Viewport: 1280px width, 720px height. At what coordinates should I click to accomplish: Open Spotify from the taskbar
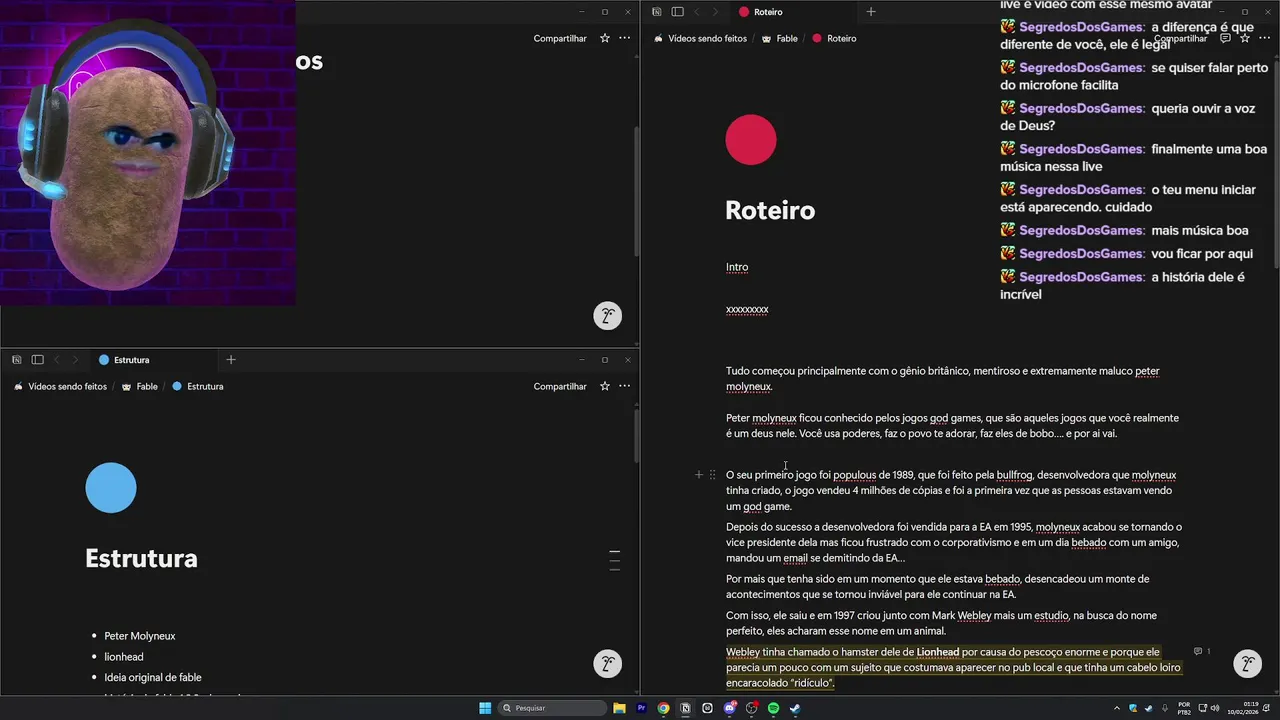(773, 708)
